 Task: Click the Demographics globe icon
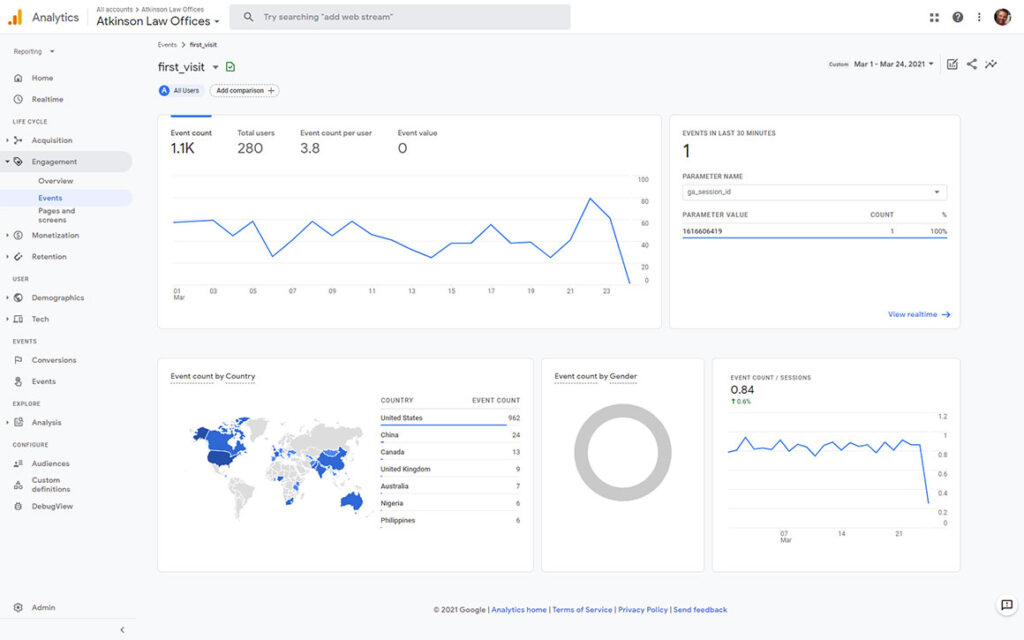click(18, 298)
